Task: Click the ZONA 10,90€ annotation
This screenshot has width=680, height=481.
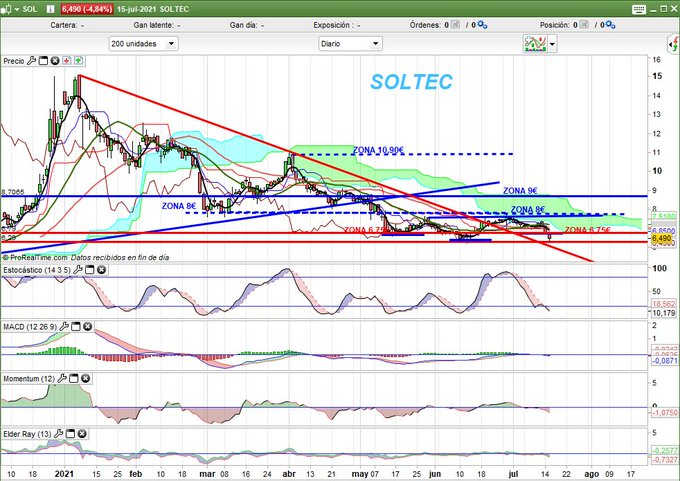Action: click(378, 150)
